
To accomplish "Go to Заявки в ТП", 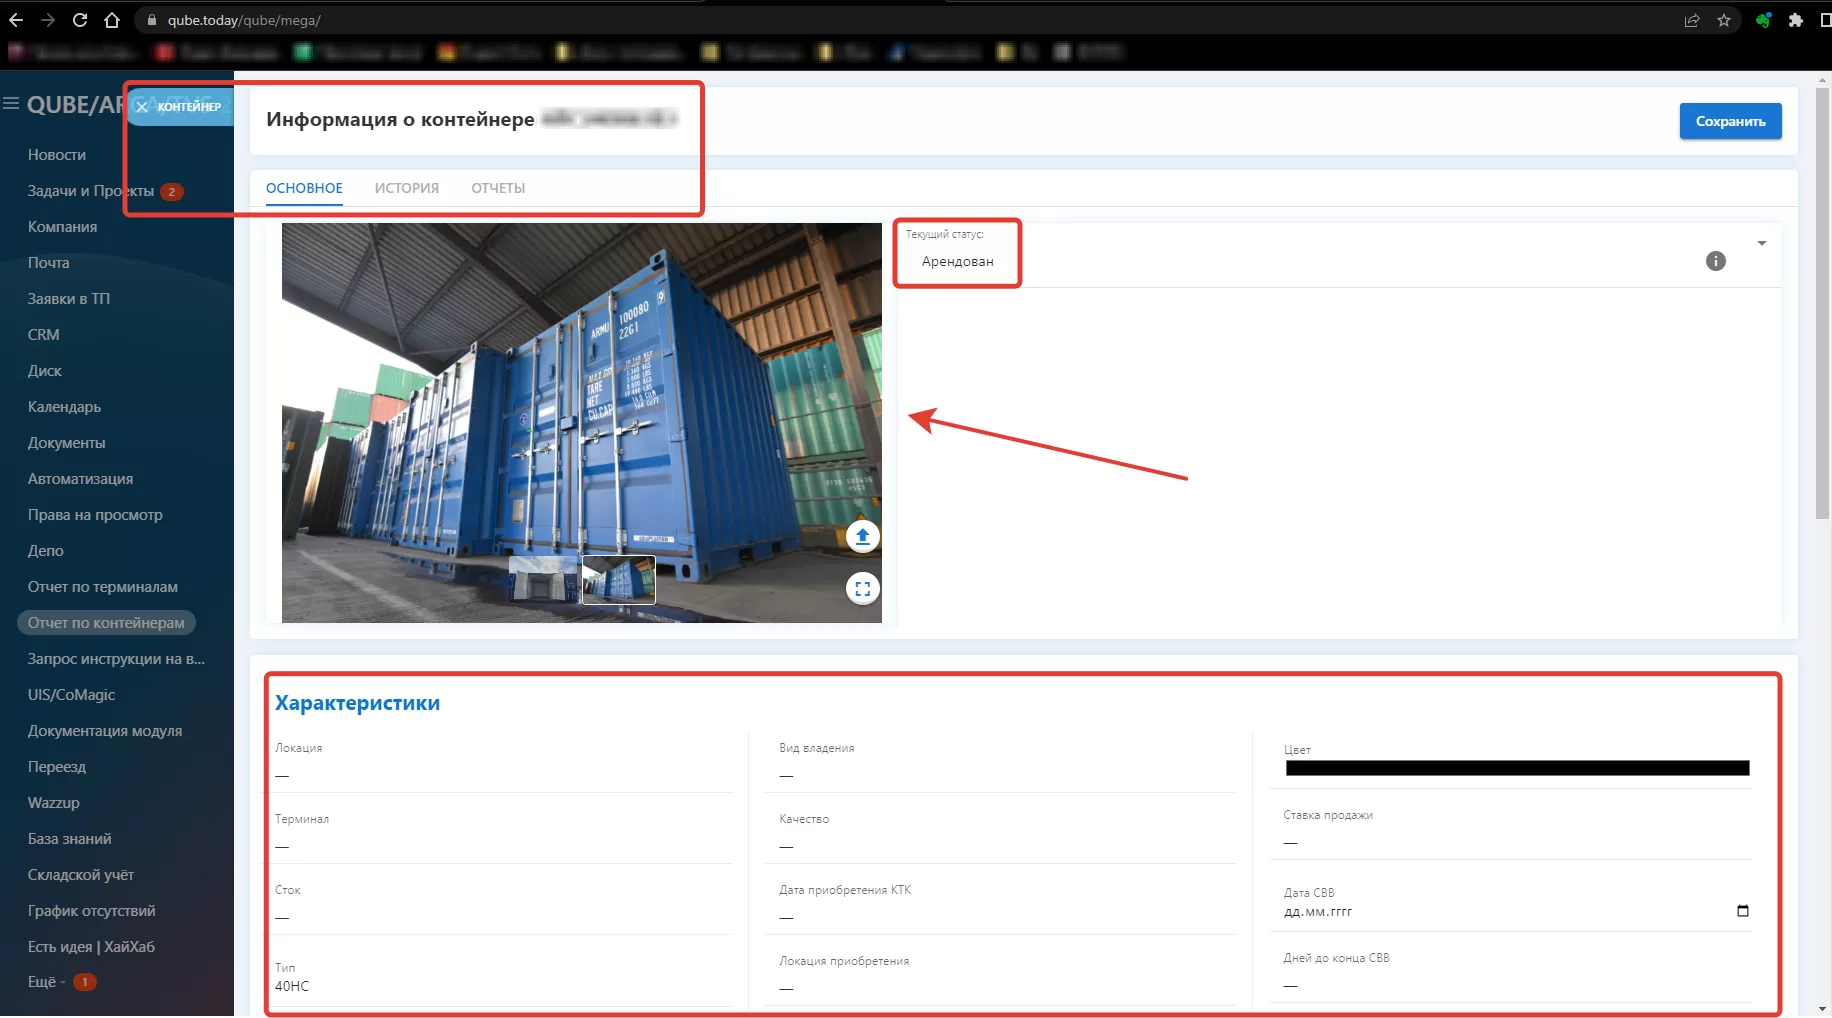I will tap(69, 299).
